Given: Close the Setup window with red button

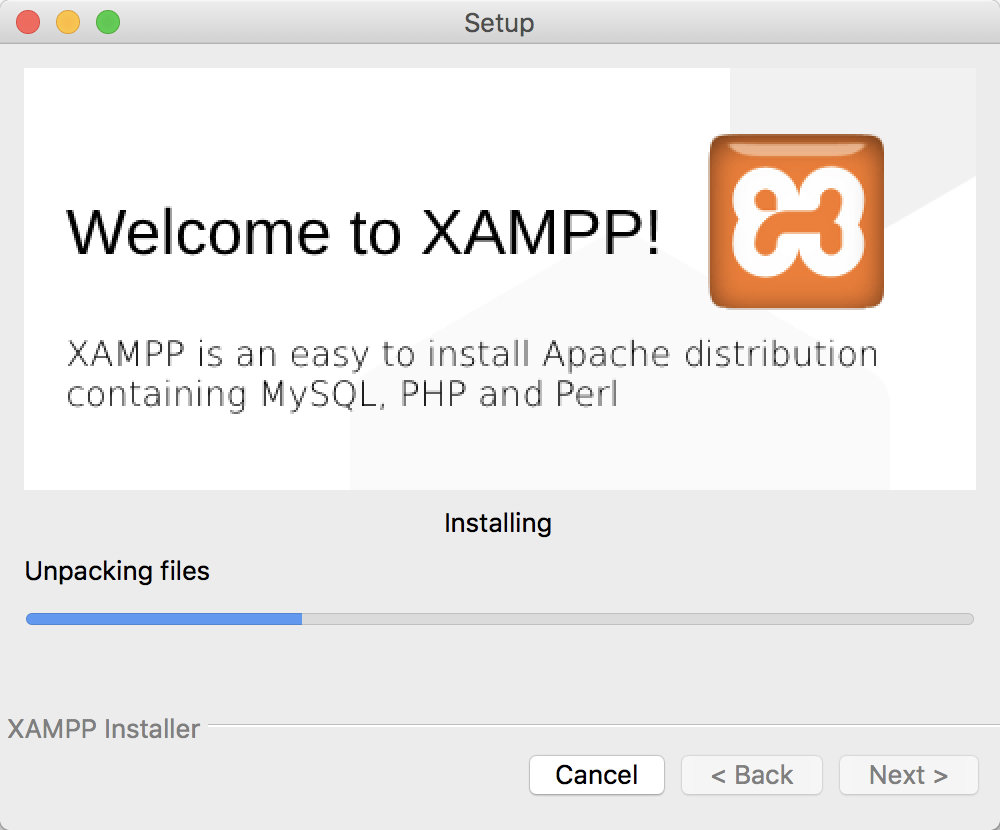Looking at the screenshot, I should [x=28, y=22].
